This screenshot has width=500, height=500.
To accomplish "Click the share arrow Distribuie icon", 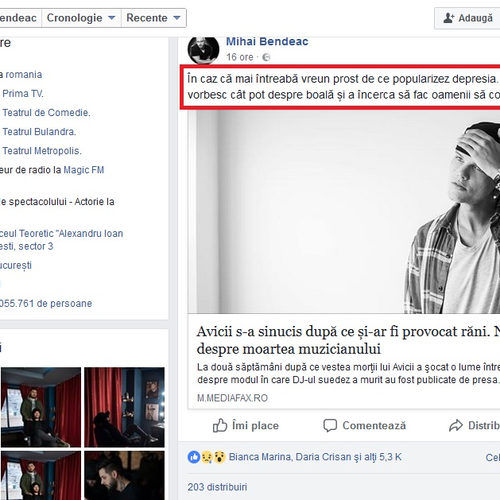I will [456, 425].
